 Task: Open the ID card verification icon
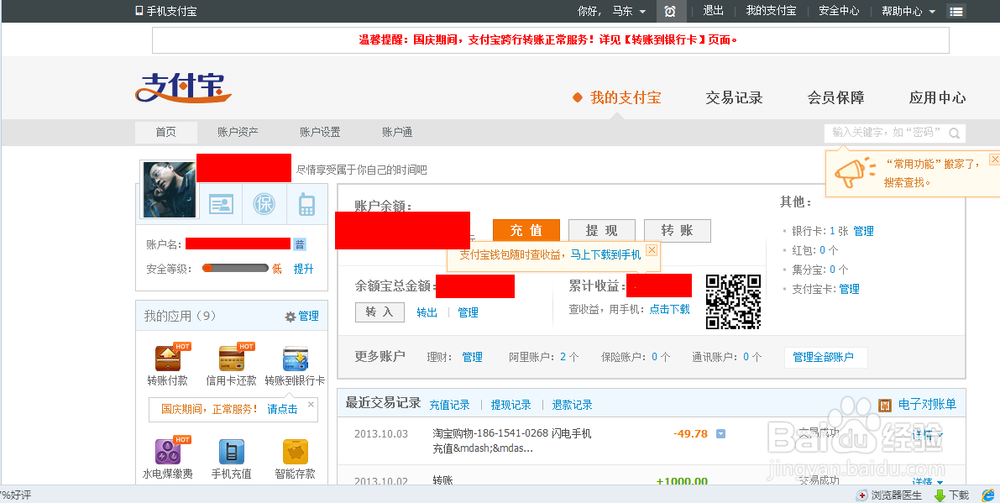coord(221,204)
